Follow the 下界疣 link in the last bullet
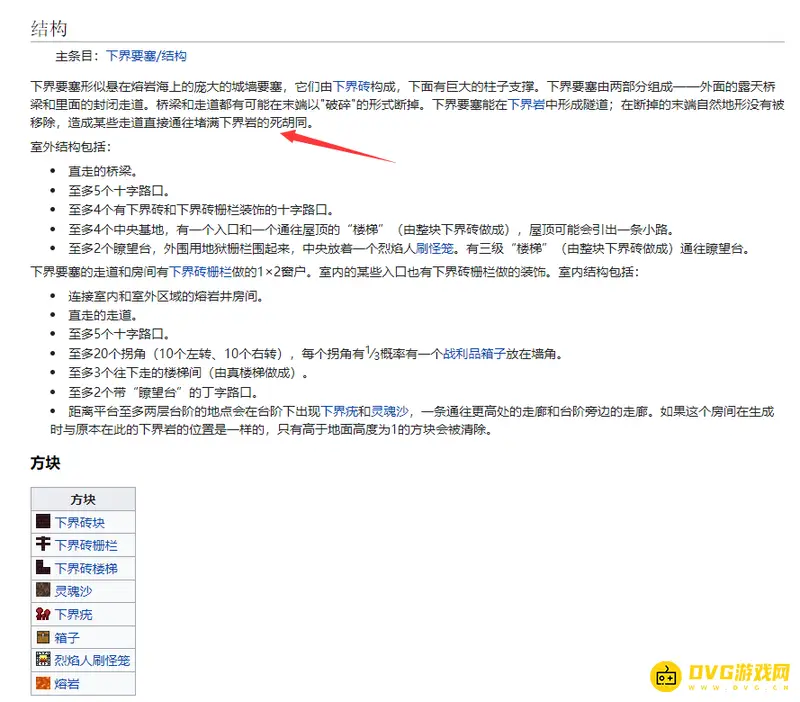The image size is (800, 702). pyautogui.click(x=340, y=412)
